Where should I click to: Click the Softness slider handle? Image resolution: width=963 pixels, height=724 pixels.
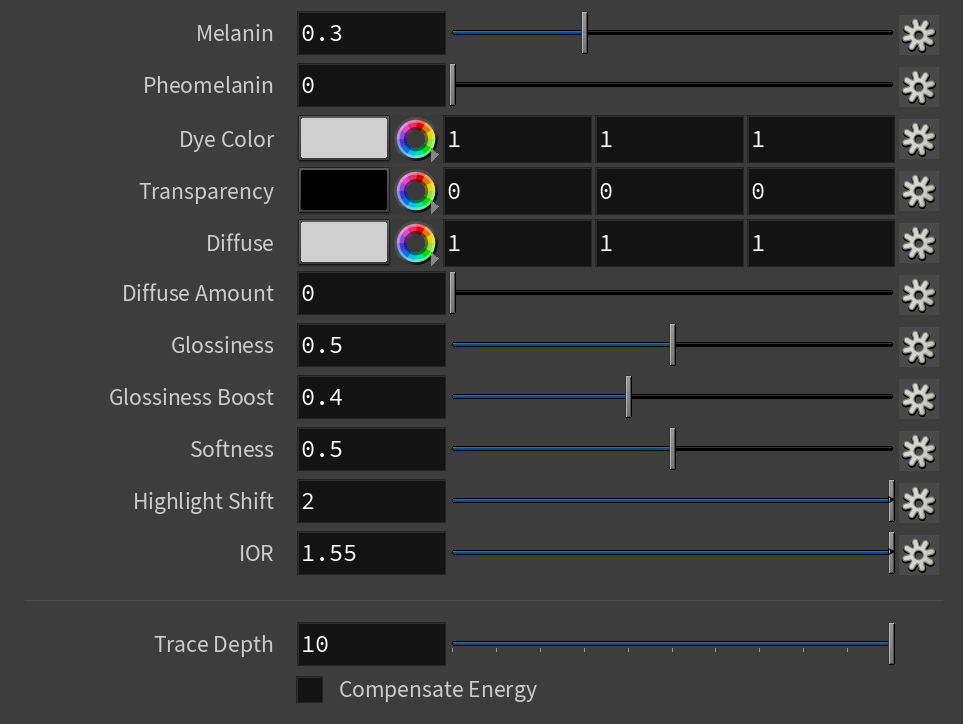click(673, 449)
